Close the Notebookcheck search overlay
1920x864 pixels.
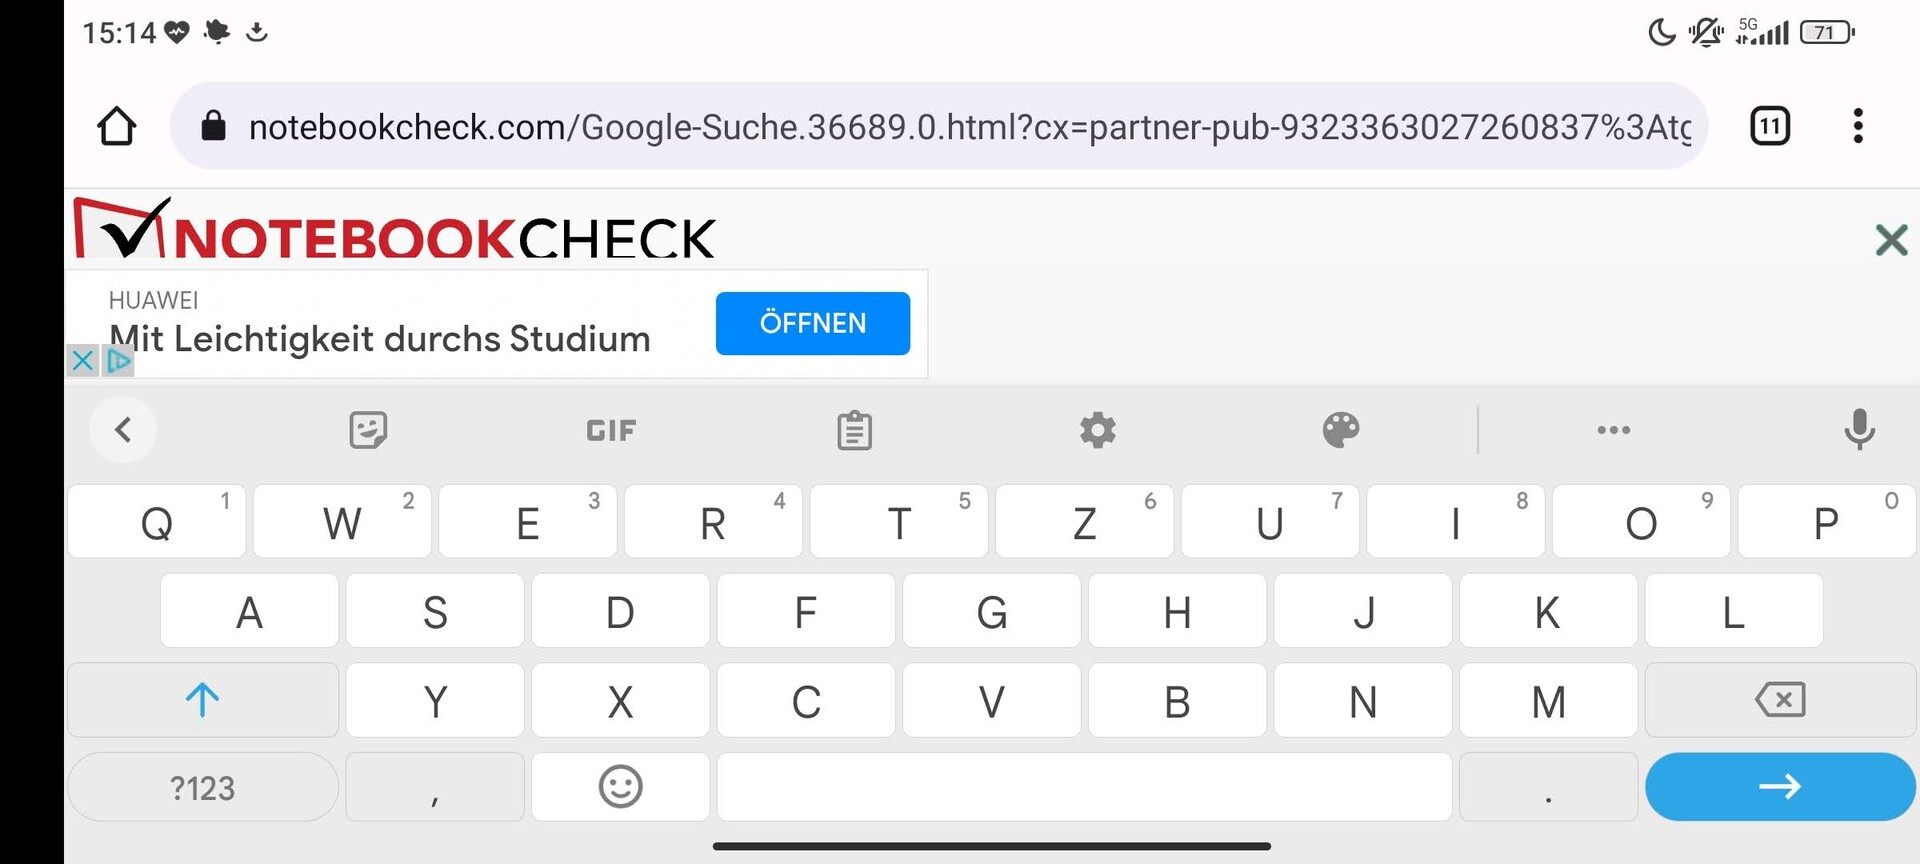click(1890, 240)
